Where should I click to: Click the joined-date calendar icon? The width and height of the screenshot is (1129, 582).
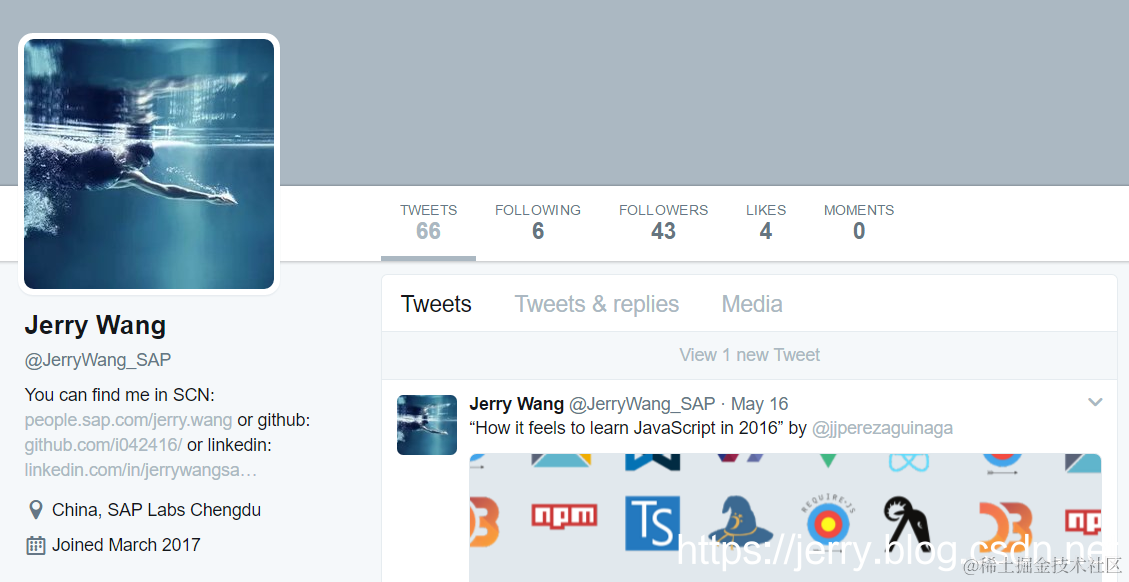[35, 545]
